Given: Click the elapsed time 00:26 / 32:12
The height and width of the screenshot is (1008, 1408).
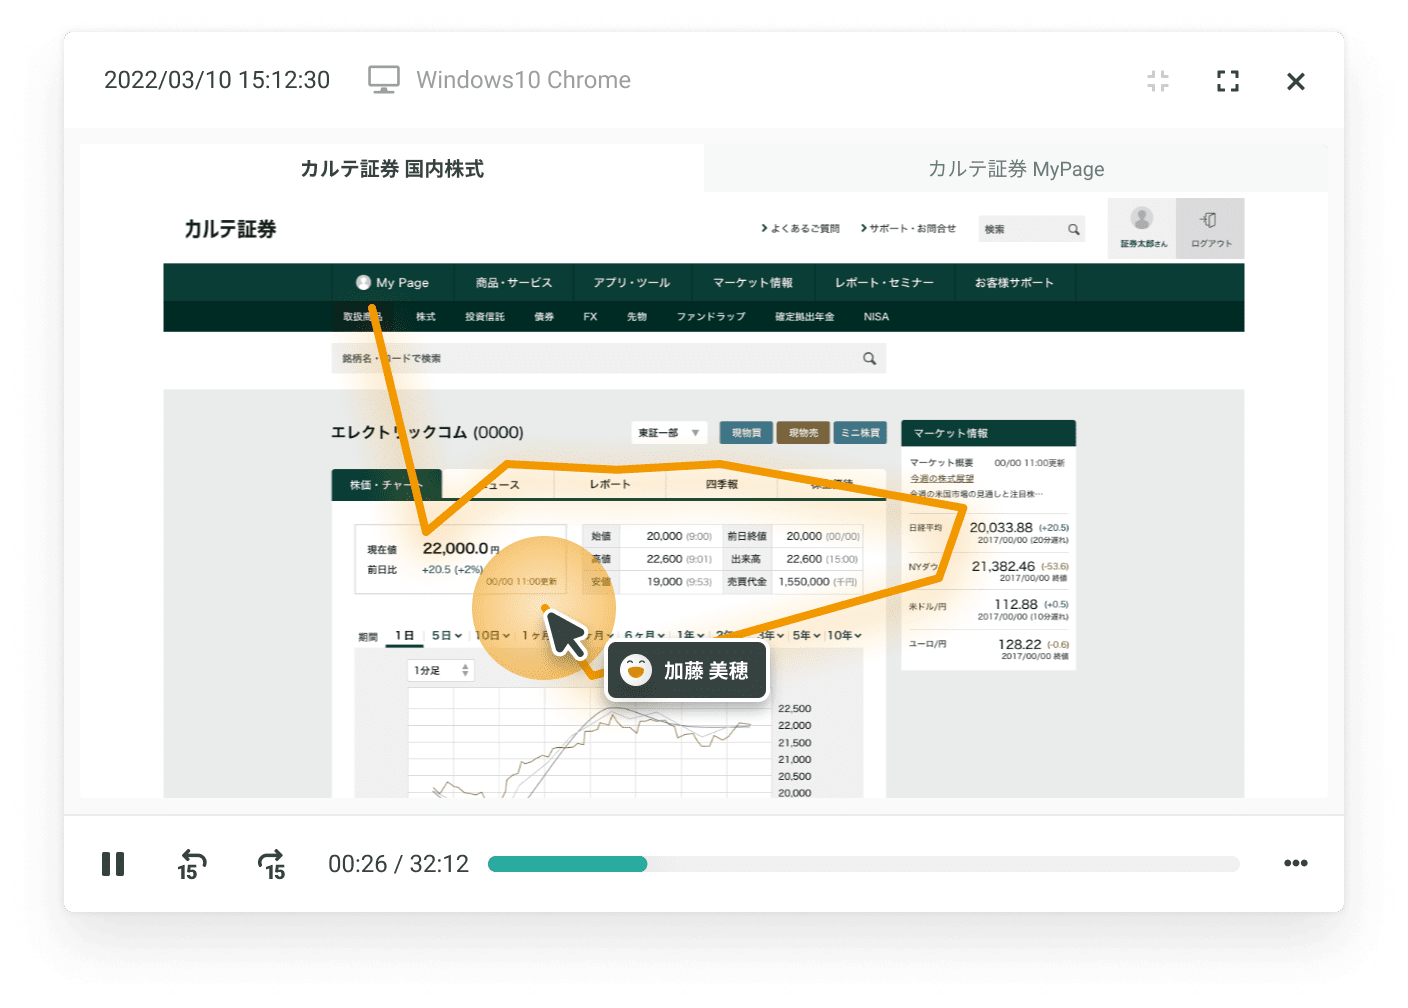Looking at the screenshot, I should [x=399, y=864].
